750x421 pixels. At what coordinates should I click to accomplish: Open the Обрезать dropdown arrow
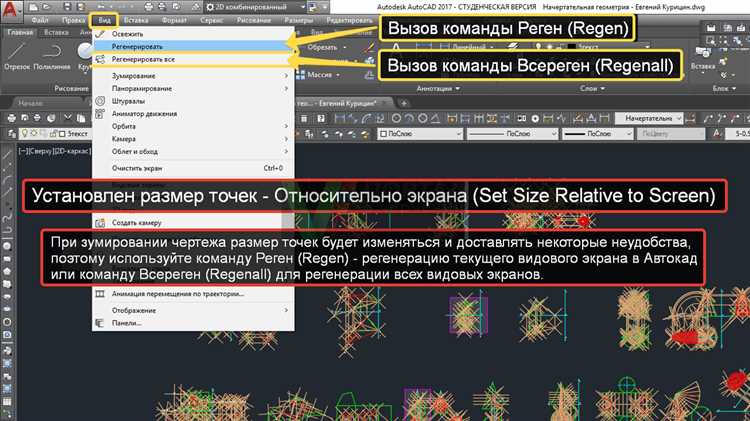tap(345, 47)
